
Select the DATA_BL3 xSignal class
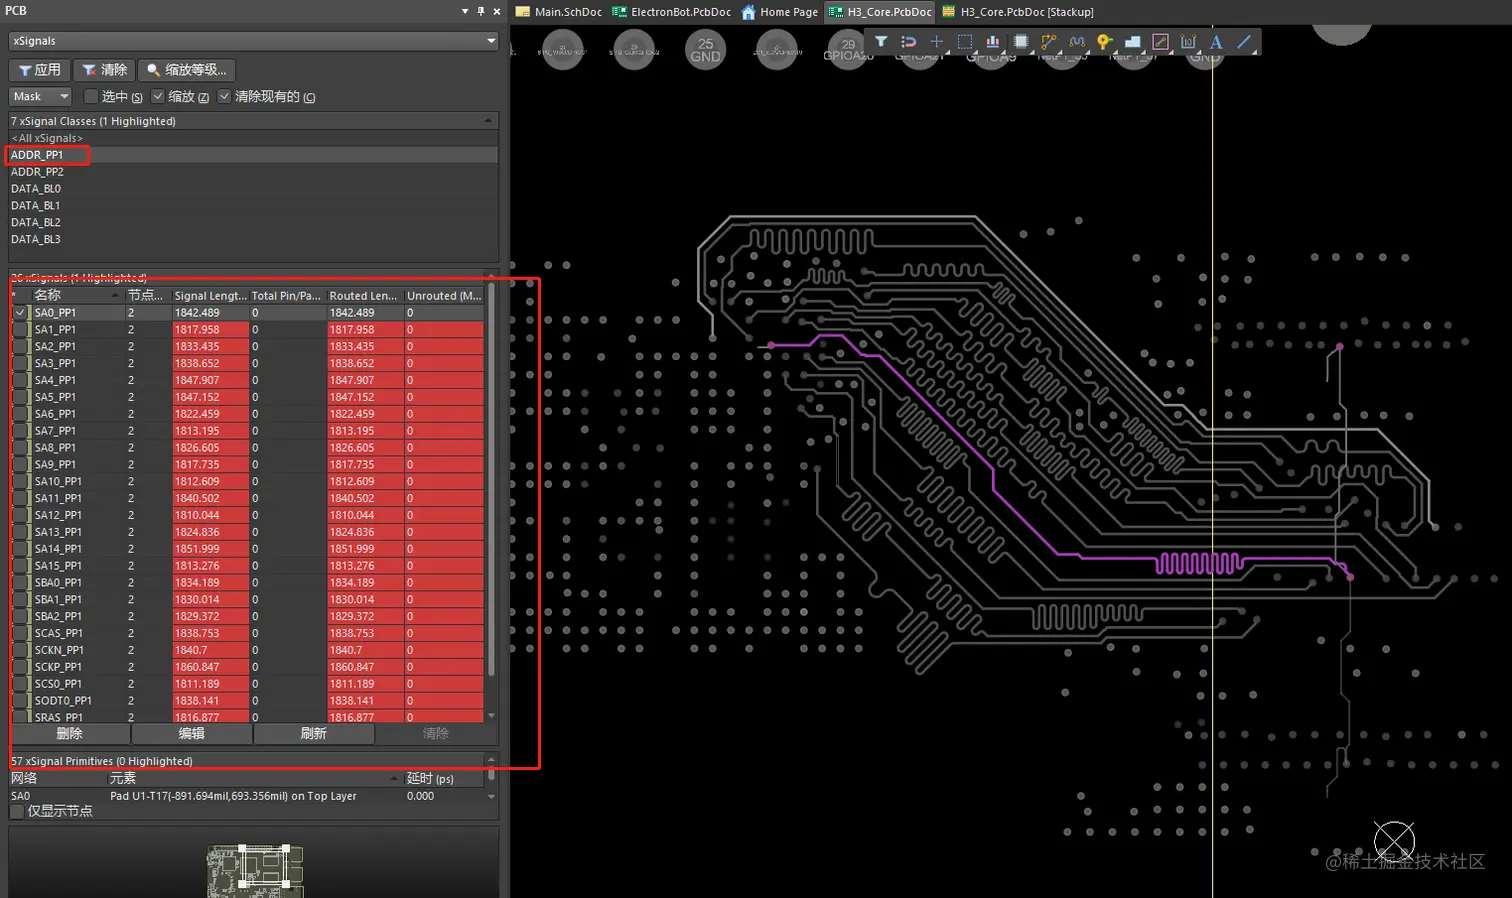pyautogui.click(x=253, y=240)
